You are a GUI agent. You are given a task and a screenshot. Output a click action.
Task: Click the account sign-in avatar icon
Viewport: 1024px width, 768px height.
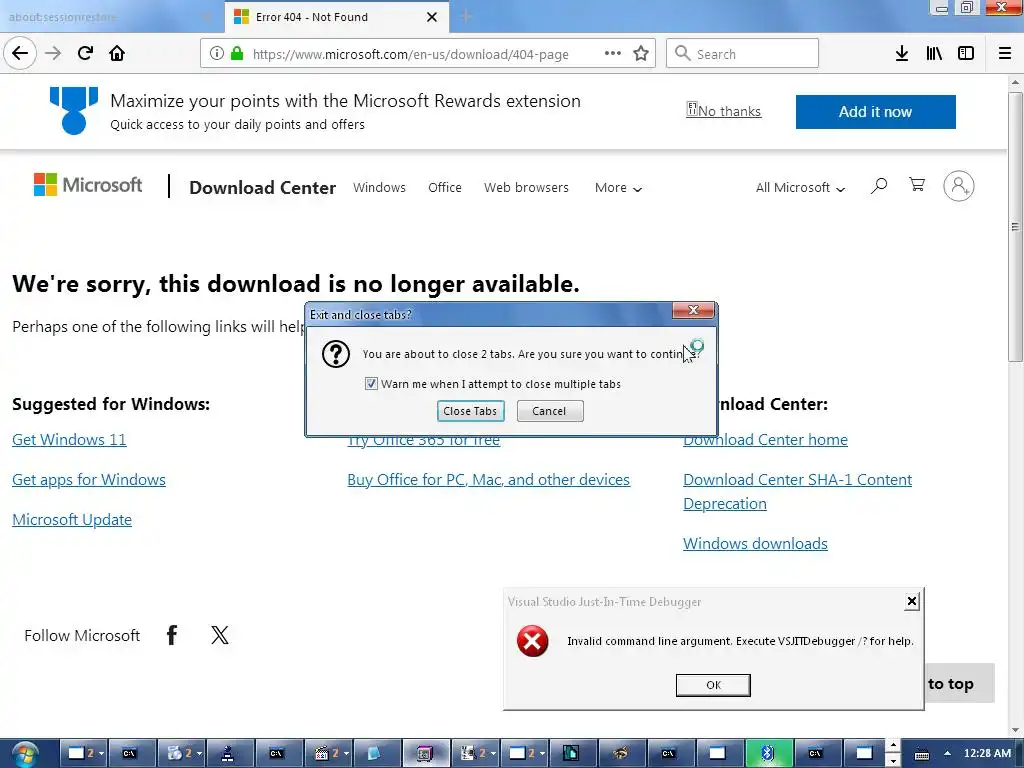click(959, 186)
